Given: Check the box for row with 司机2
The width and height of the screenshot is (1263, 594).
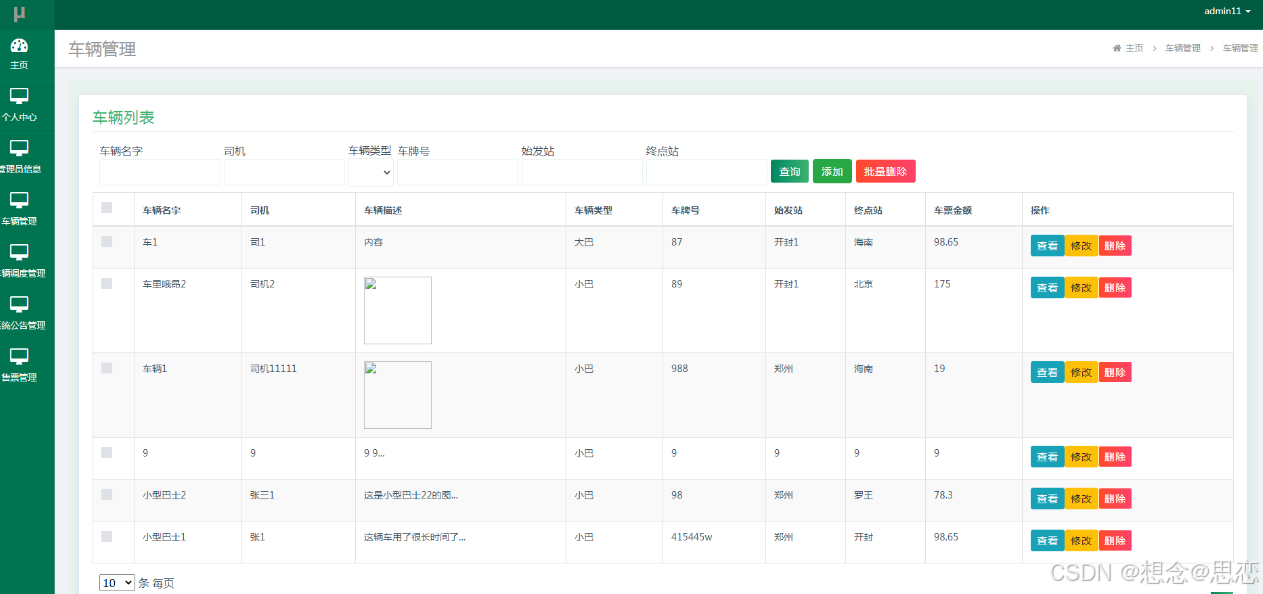Looking at the screenshot, I should (x=107, y=283).
